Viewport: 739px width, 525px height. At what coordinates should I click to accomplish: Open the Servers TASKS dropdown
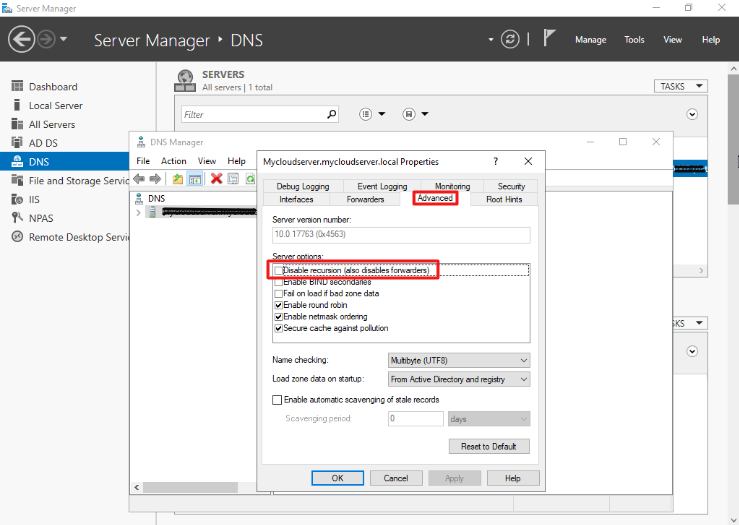pos(681,86)
